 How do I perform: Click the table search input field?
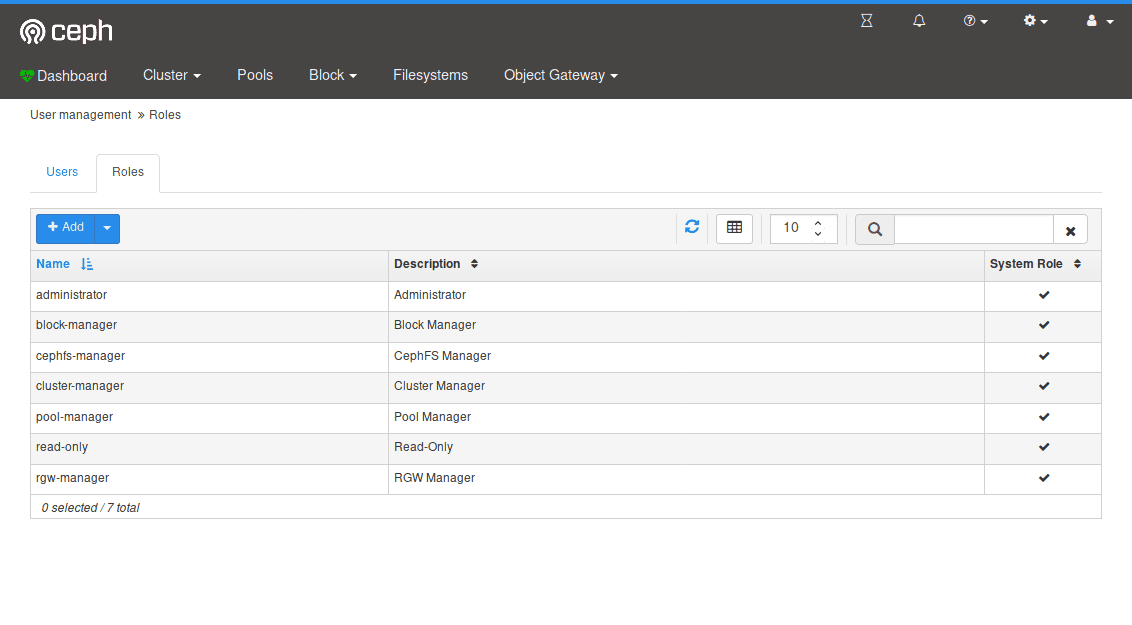tap(973, 229)
